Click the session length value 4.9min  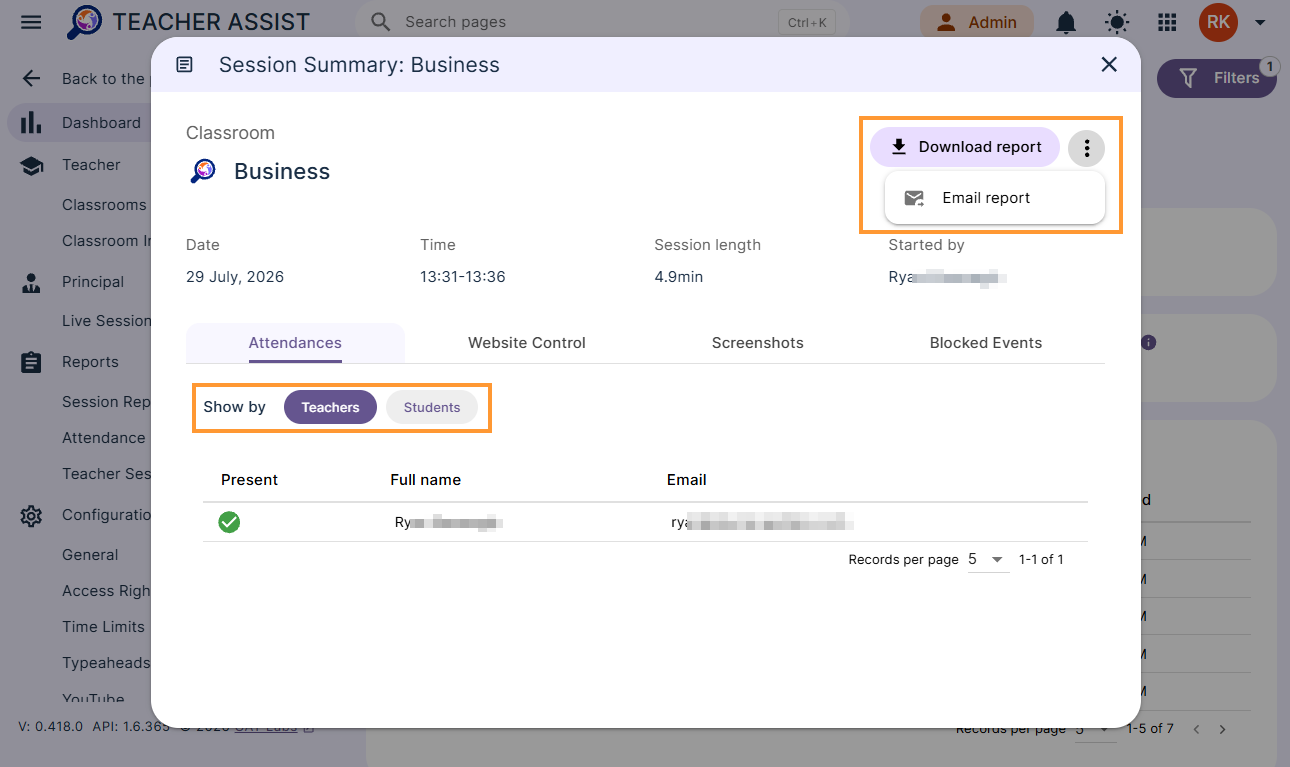coord(679,277)
